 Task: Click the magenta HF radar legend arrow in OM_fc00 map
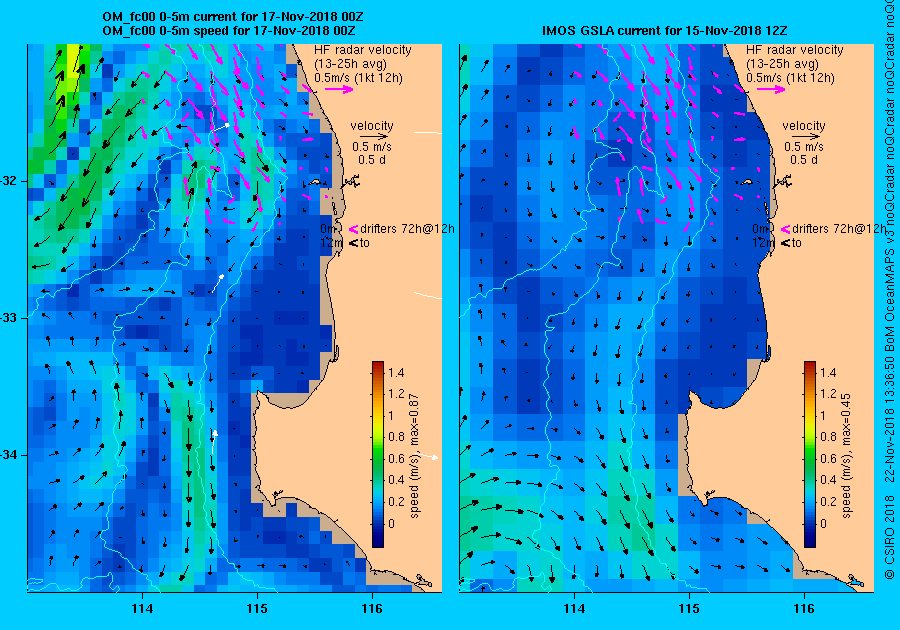click(x=339, y=89)
